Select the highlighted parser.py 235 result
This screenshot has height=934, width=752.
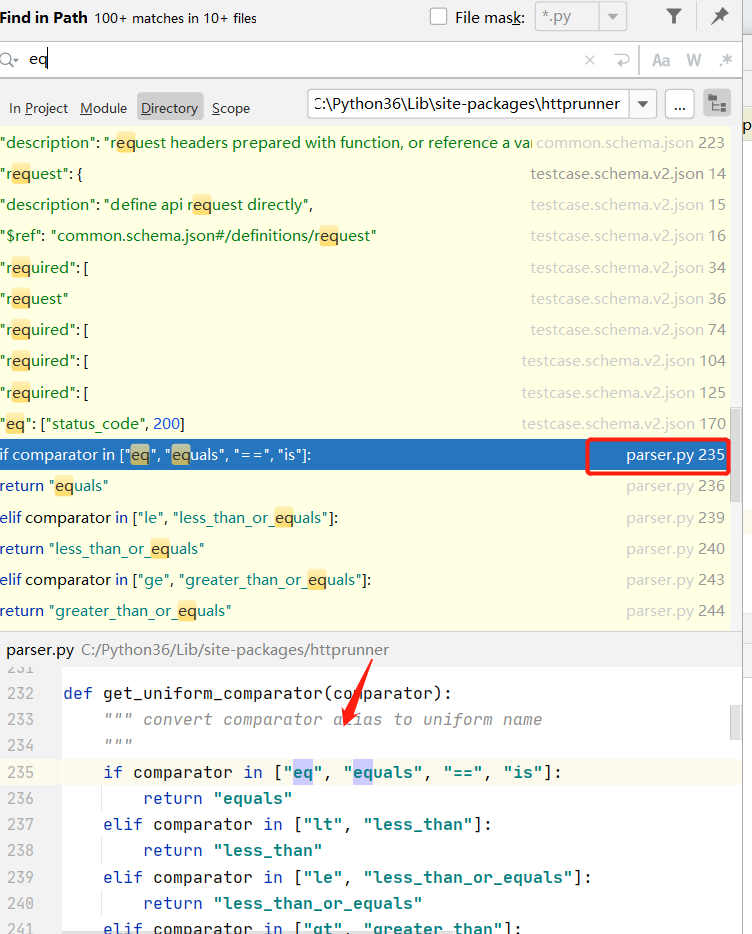365,454
